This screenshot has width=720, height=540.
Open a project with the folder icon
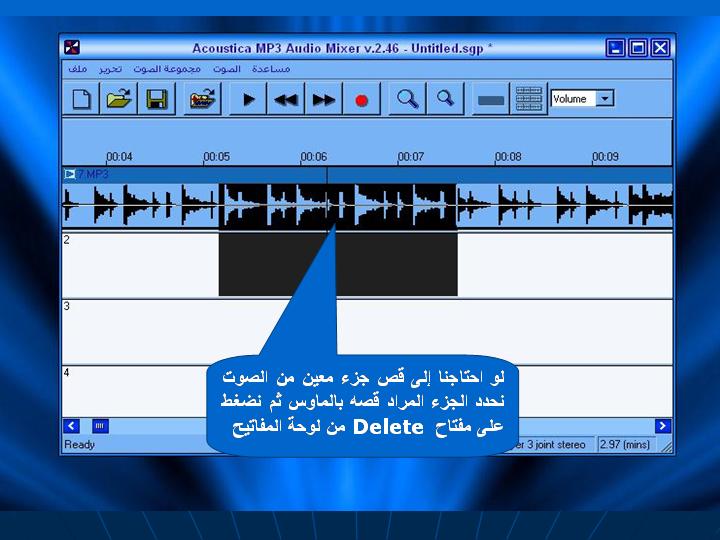118,99
